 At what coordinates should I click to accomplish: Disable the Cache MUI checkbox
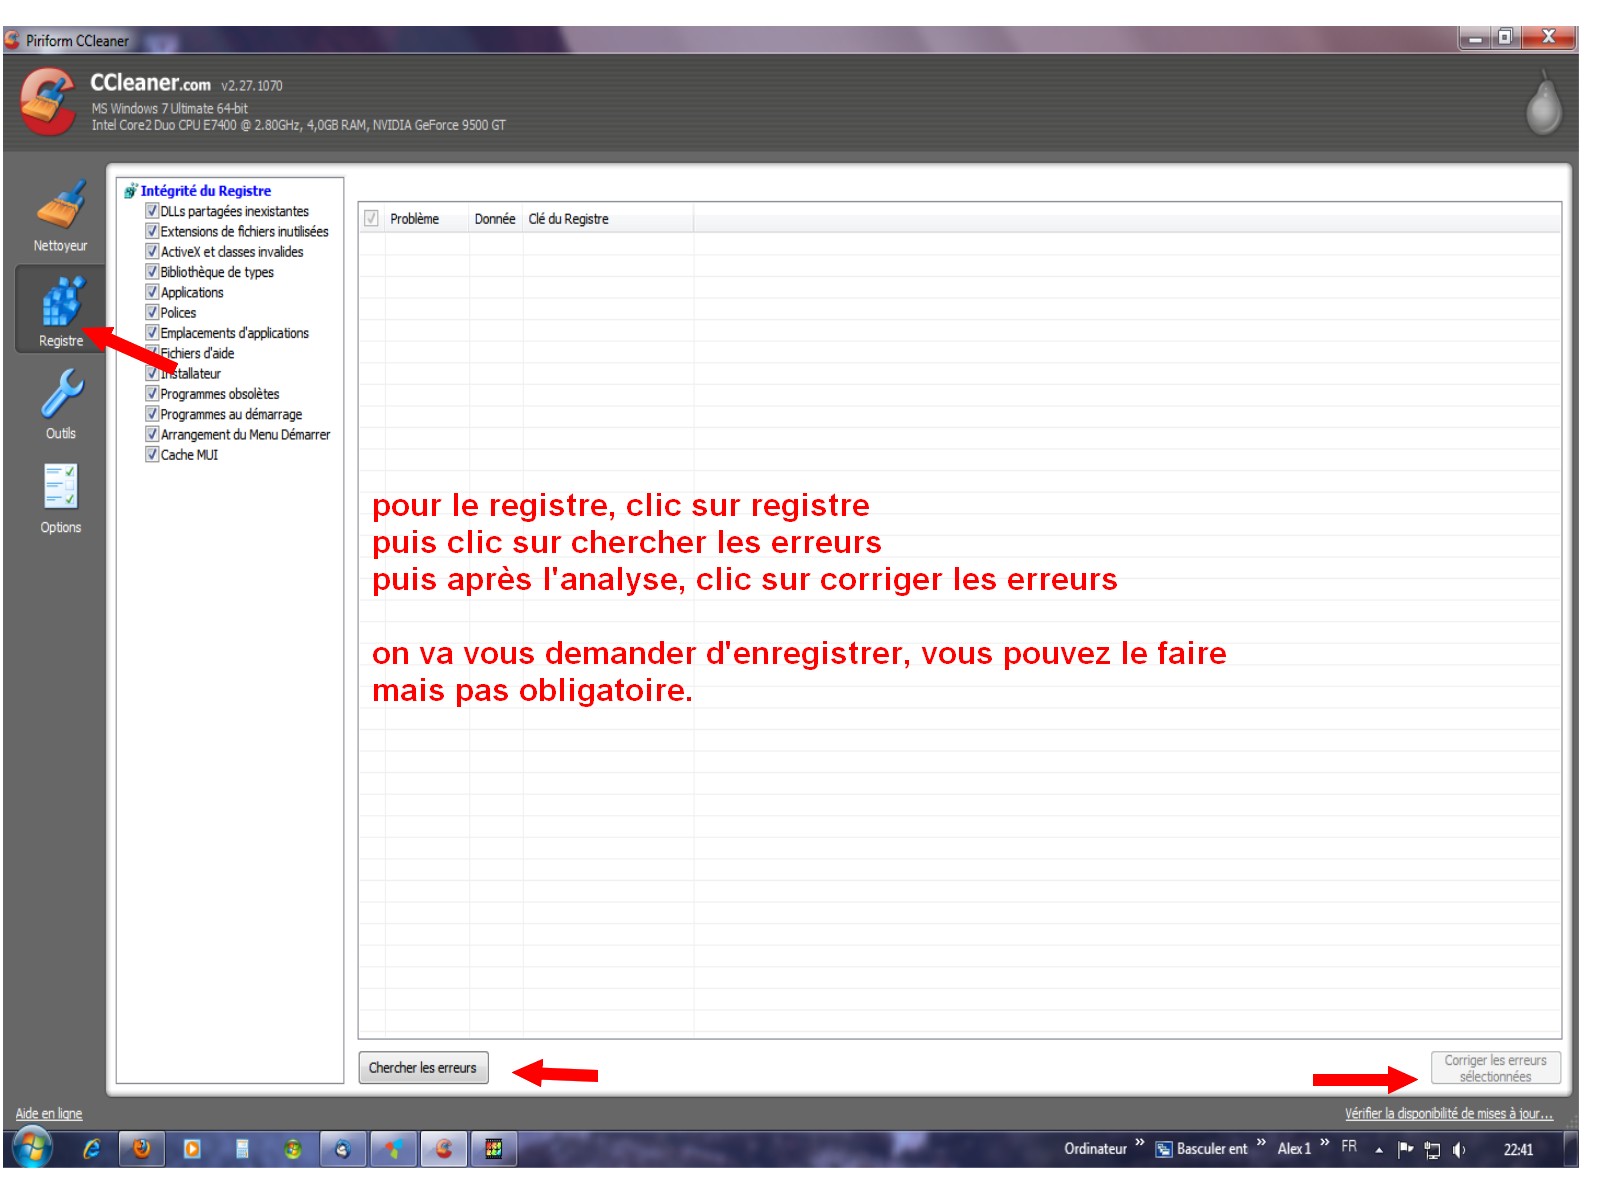click(x=152, y=455)
